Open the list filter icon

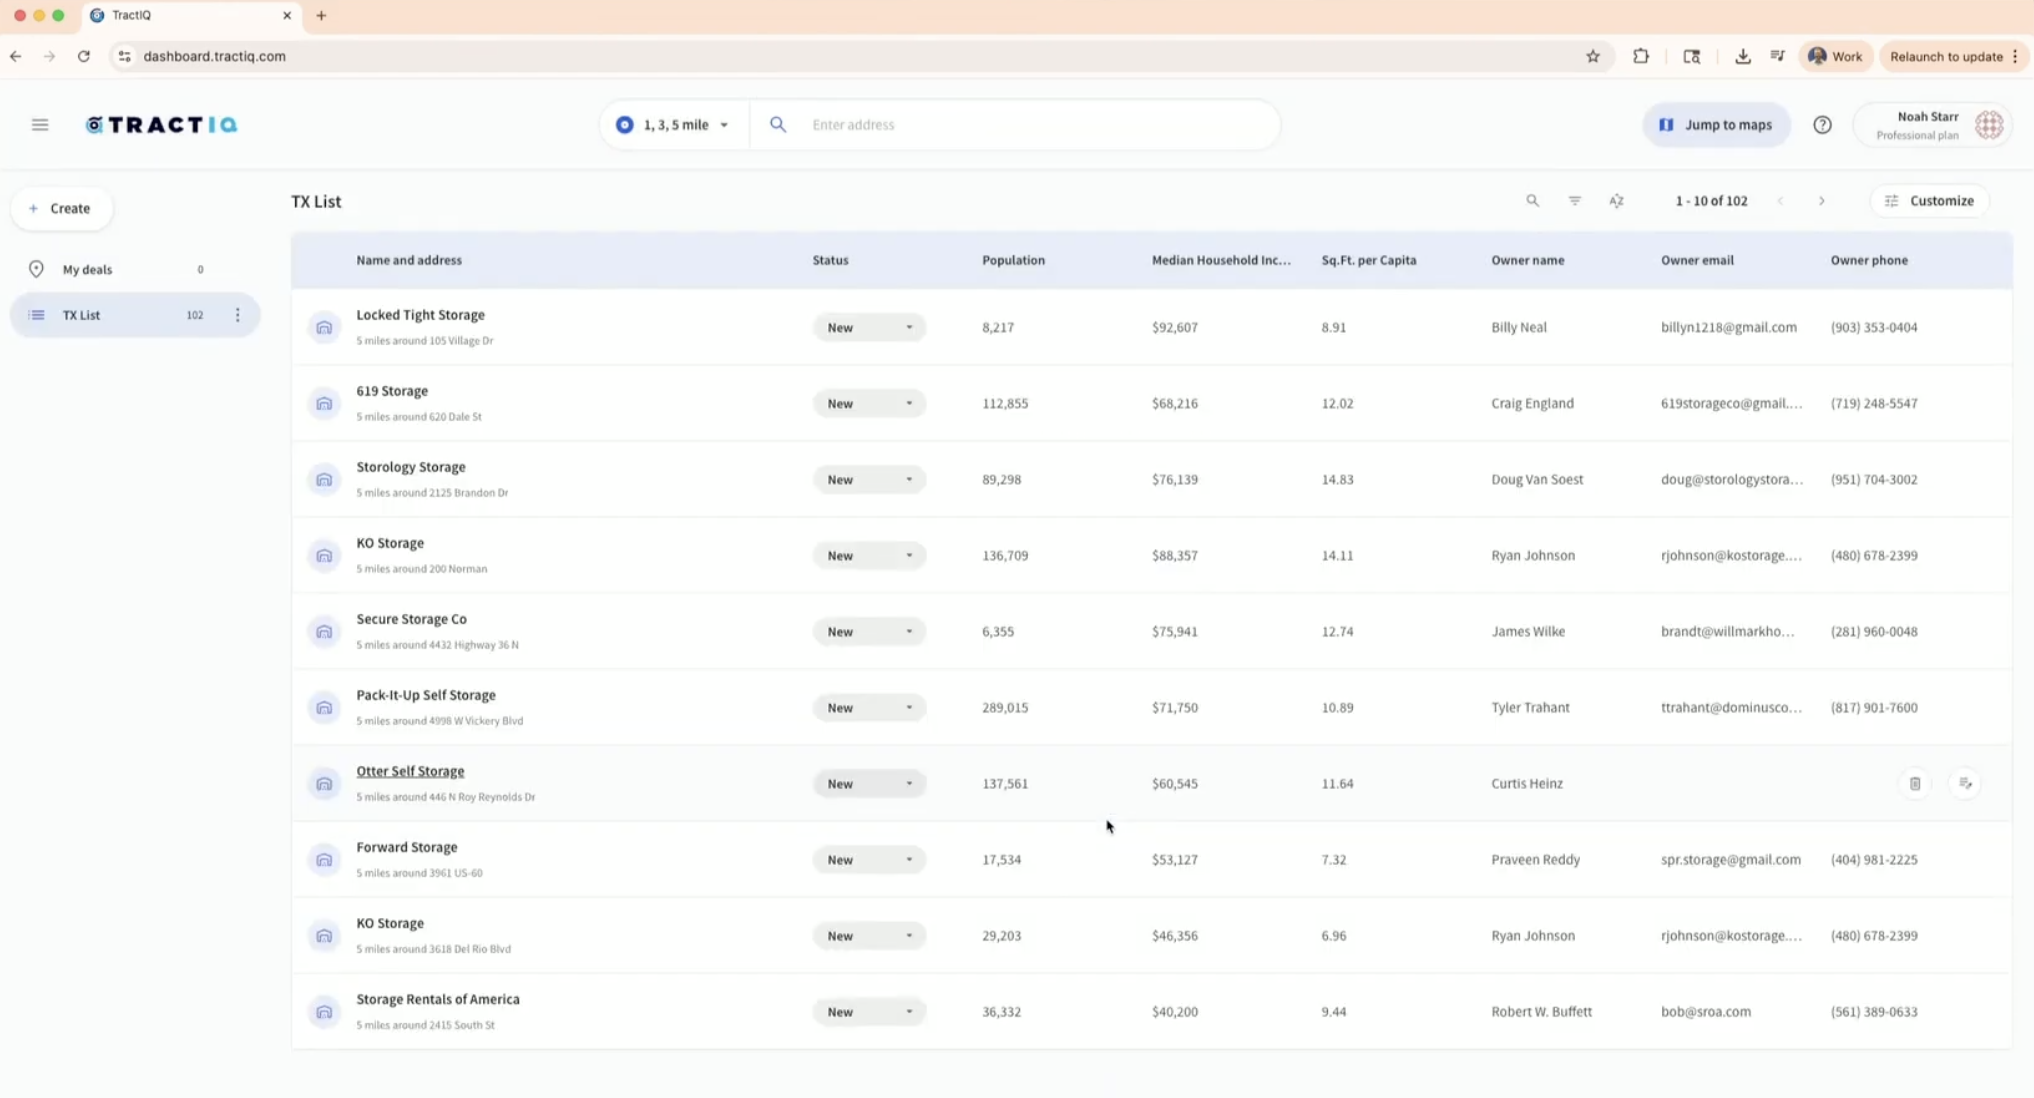click(1575, 201)
